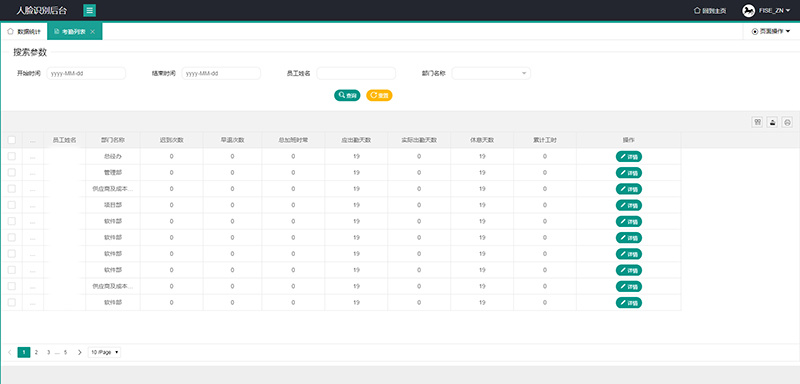Click the 员工姓名 search input

356,73
